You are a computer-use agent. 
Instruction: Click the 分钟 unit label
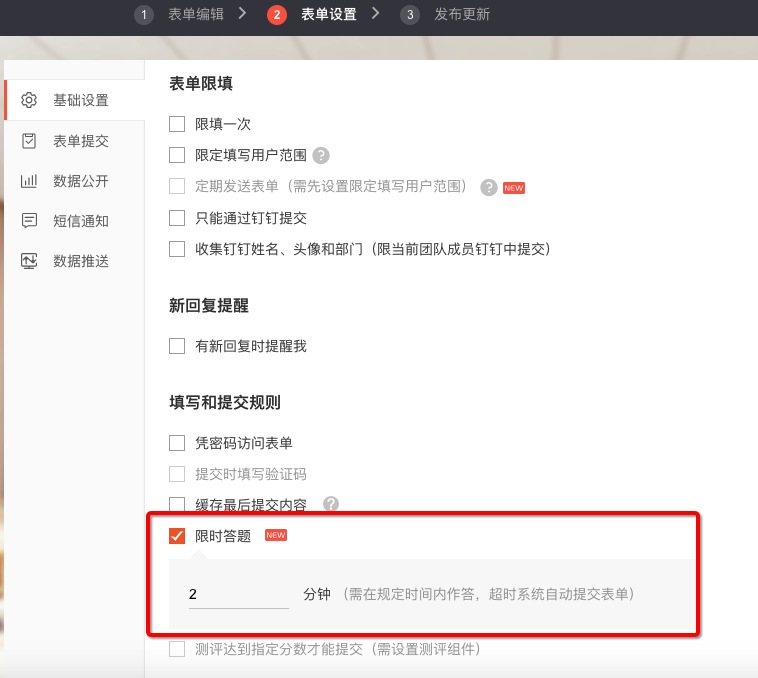tap(317, 594)
